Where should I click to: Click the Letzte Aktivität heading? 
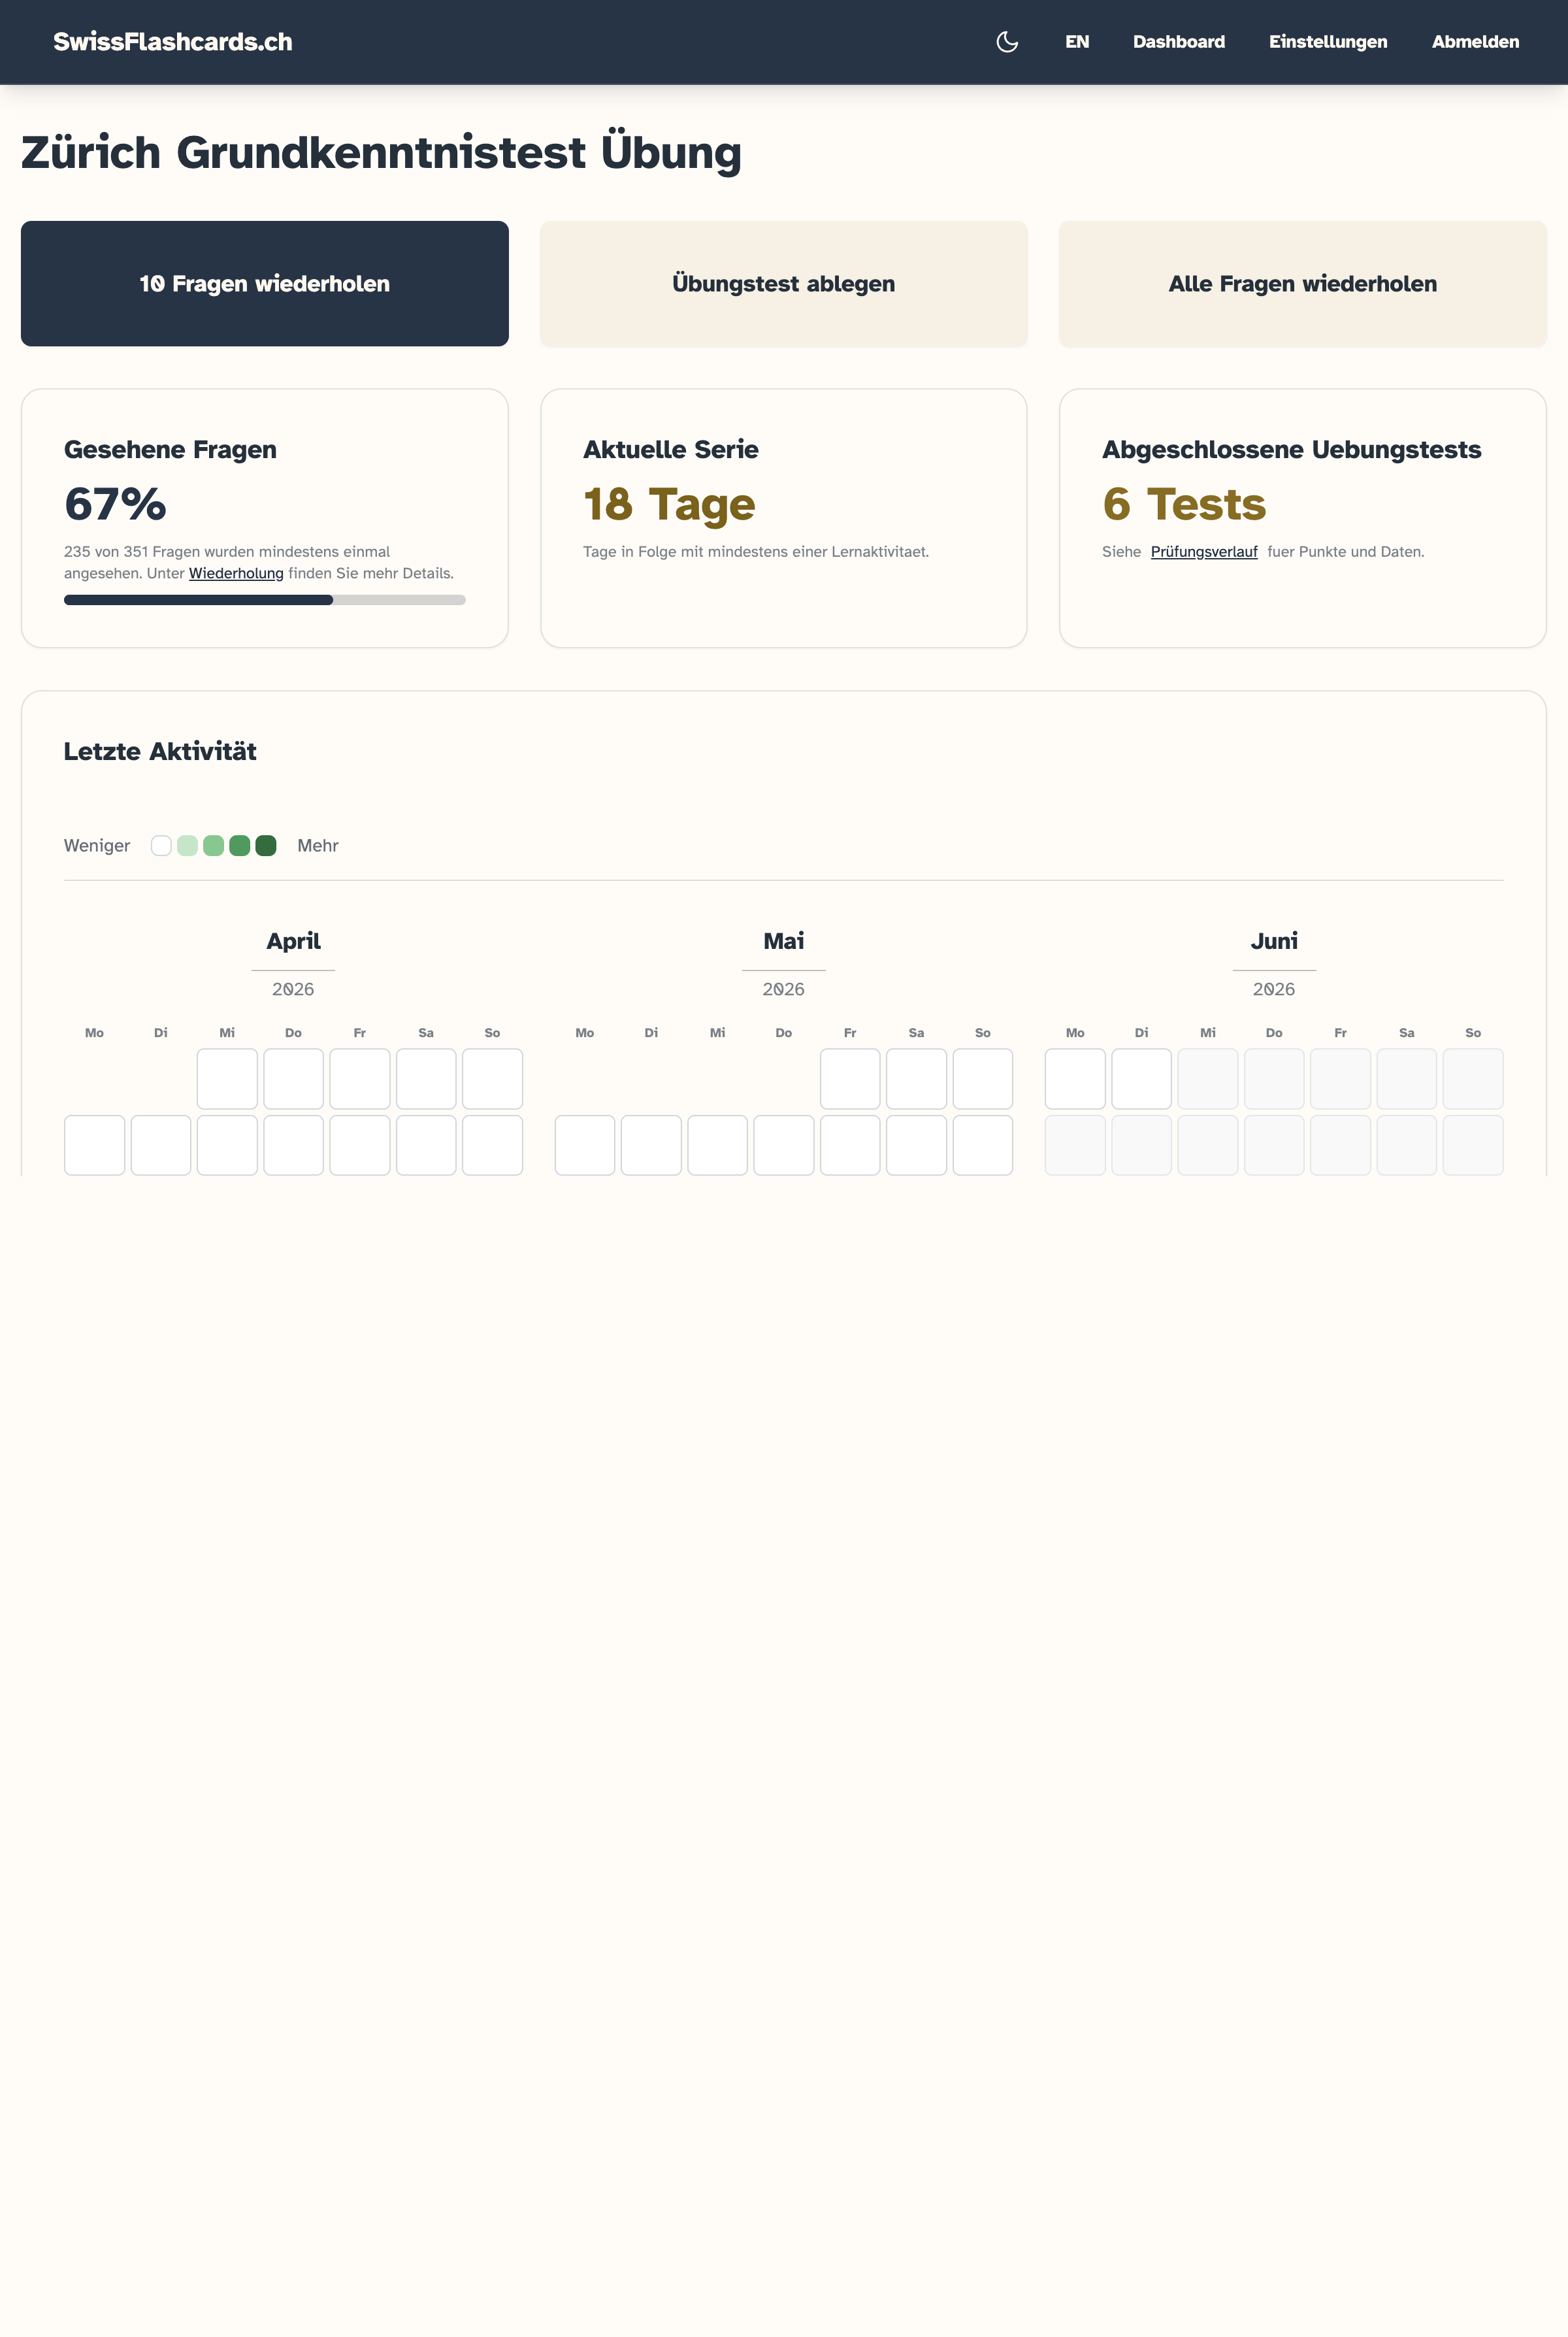click(160, 752)
